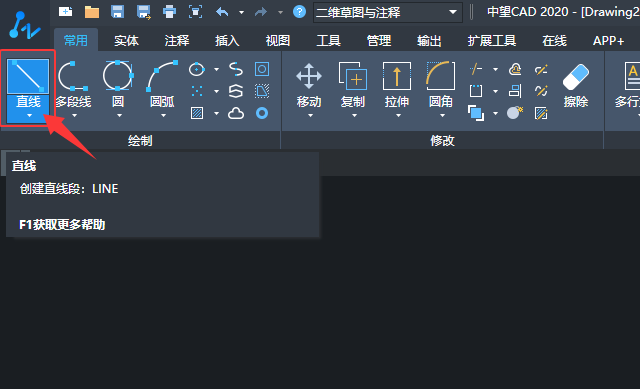
Task: Expand the 圆弧 arc dropdown arrow
Action: pos(163,116)
